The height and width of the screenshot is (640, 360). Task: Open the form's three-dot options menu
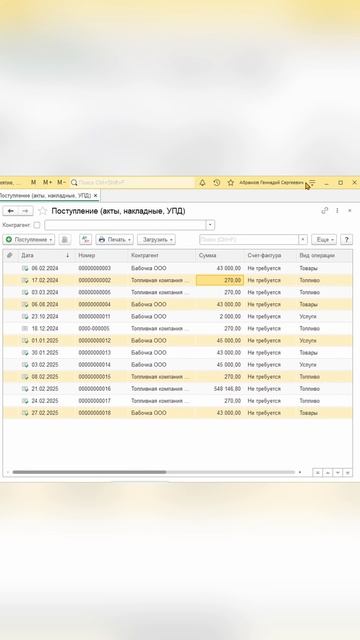337,211
